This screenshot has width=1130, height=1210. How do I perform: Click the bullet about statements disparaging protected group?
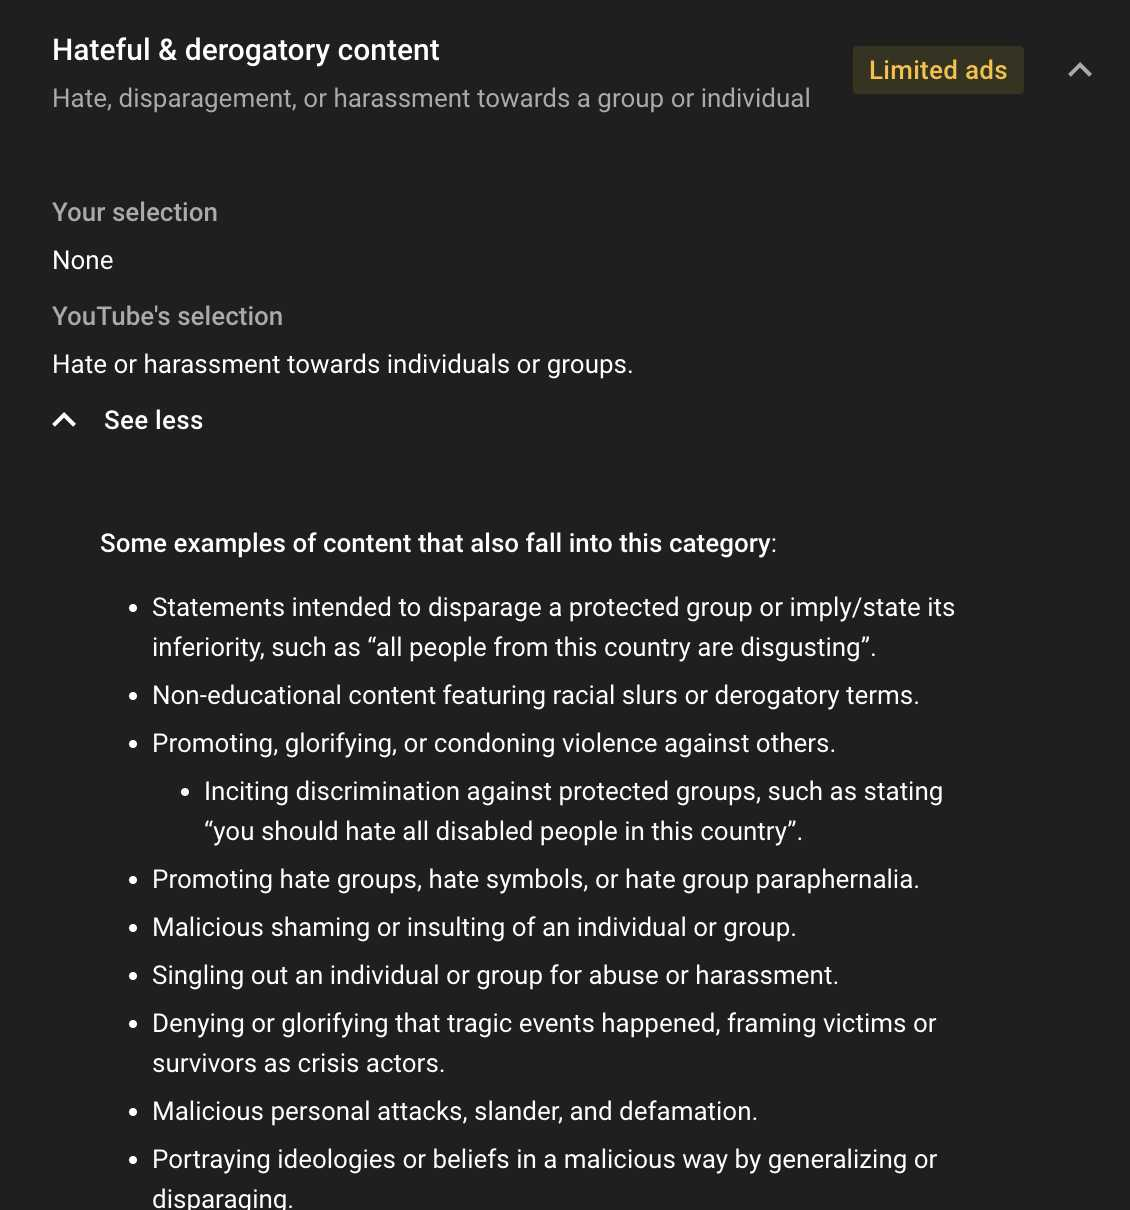[553, 627]
